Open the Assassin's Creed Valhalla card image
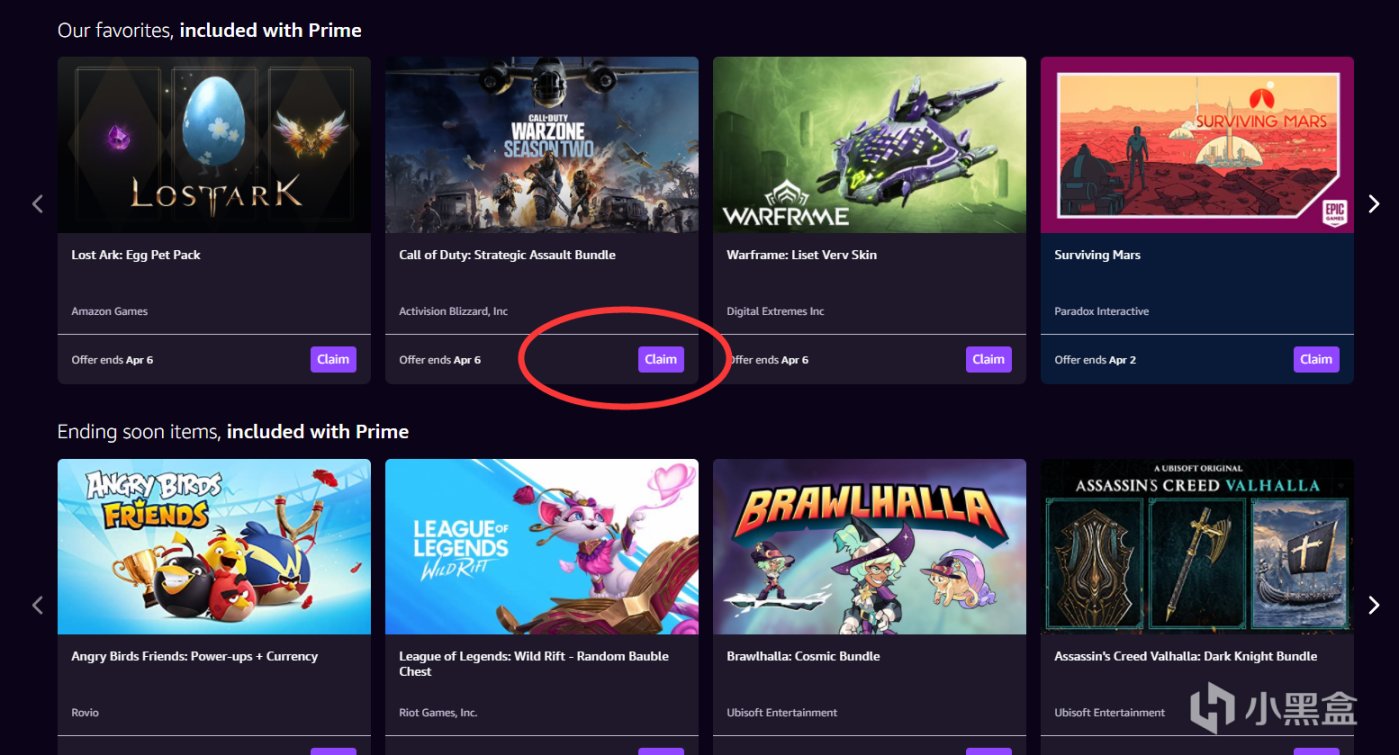The width and height of the screenshot is (1399, 755). pyautogui.click(x=1197, y=547)
